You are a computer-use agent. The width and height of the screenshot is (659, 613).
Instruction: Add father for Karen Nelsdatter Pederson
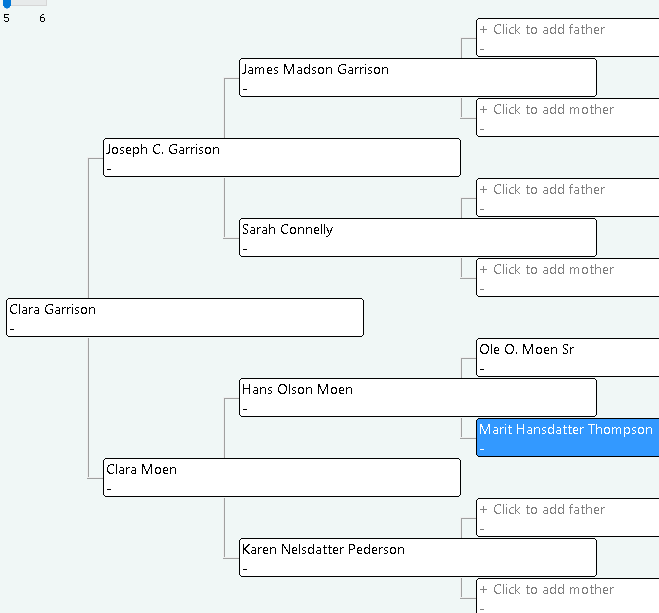568,518
